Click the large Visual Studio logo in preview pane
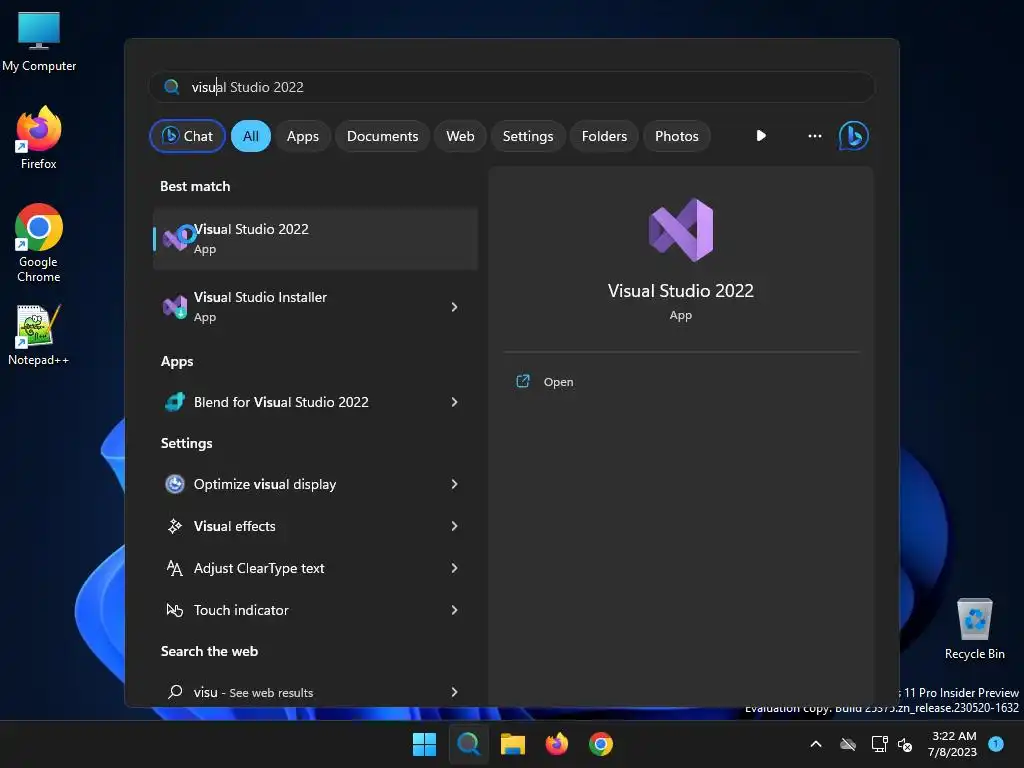 coord(680,230)
